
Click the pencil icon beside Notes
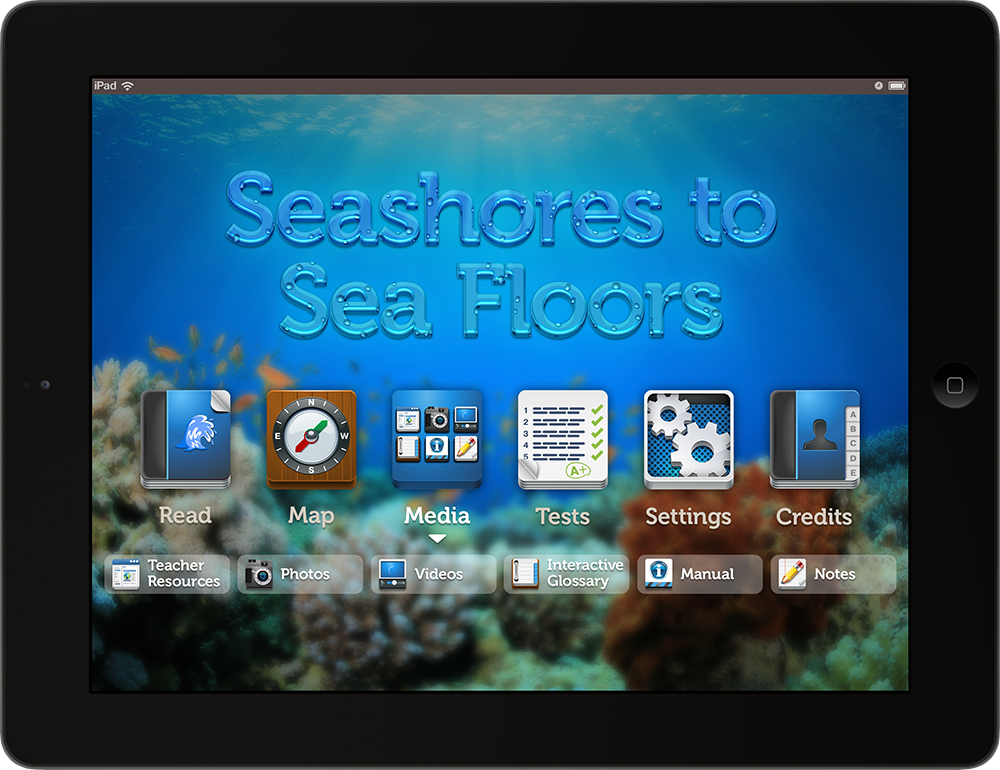pyautogui.click(x=792, y=574)
